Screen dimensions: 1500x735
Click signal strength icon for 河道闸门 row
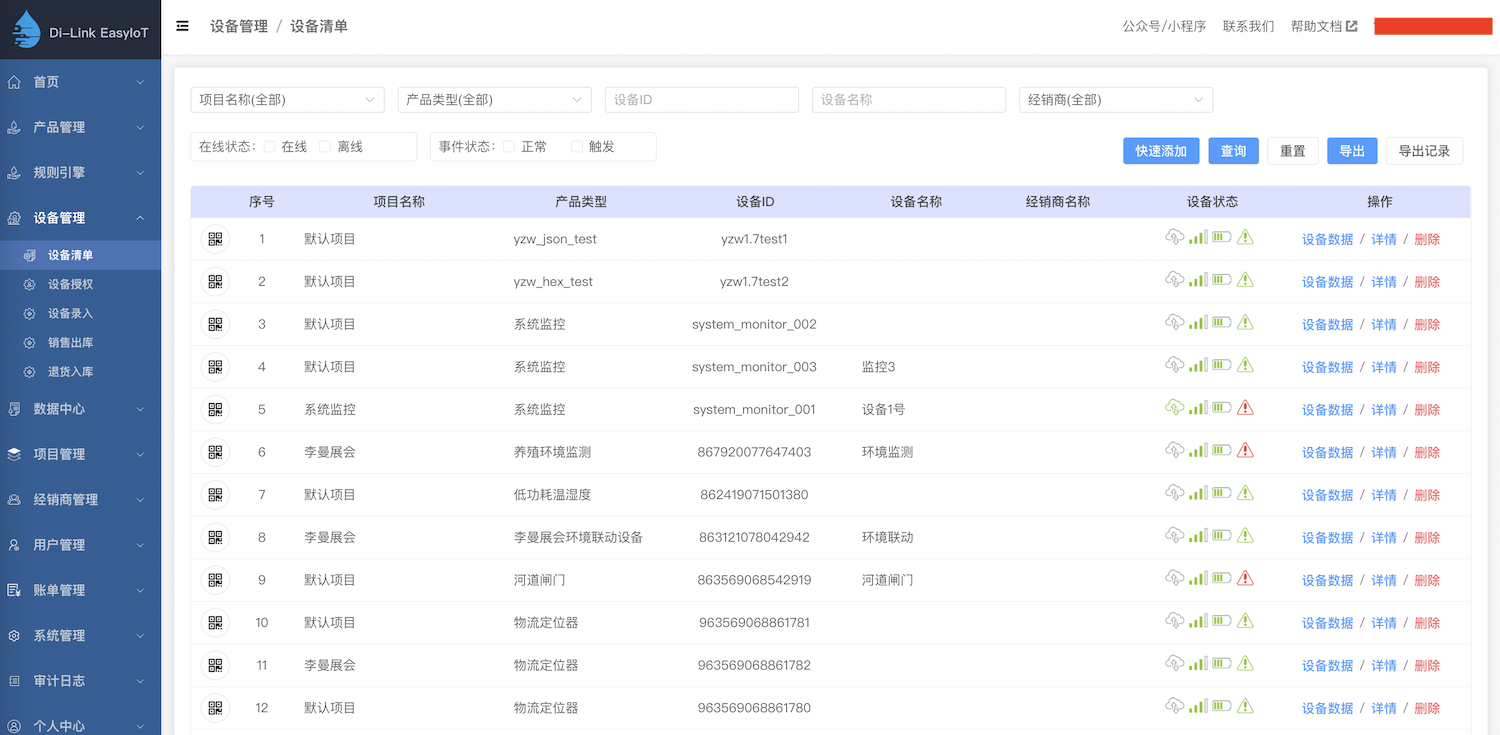coord(1198,578)
